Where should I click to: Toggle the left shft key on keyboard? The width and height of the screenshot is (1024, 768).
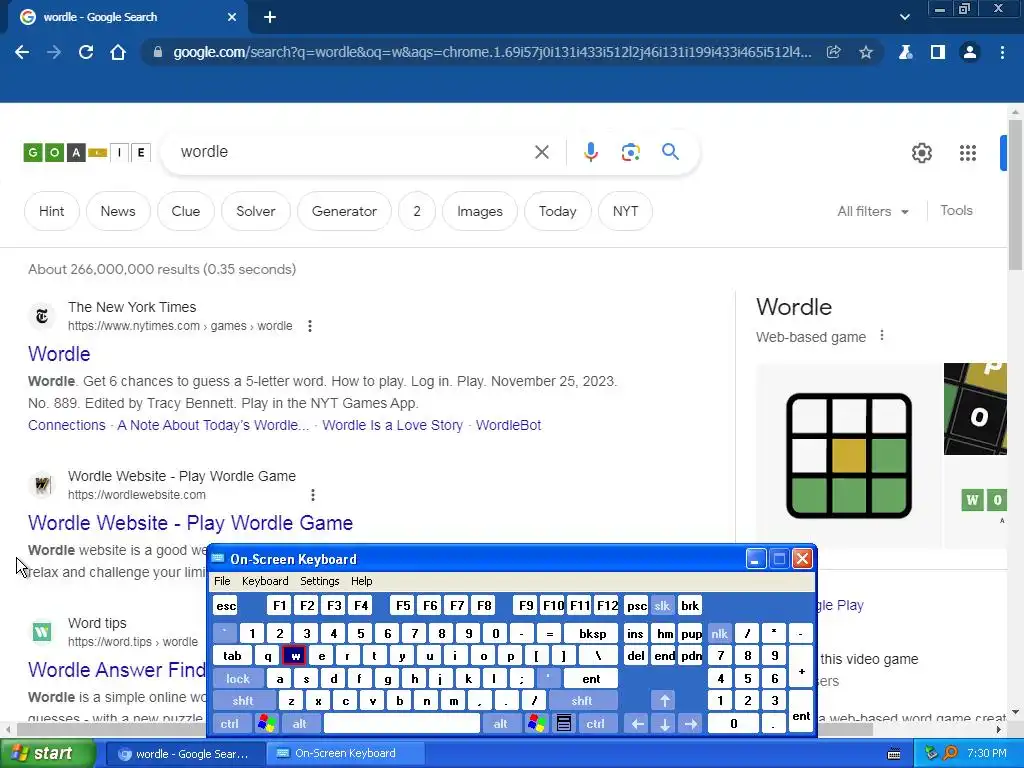(244, 701)
